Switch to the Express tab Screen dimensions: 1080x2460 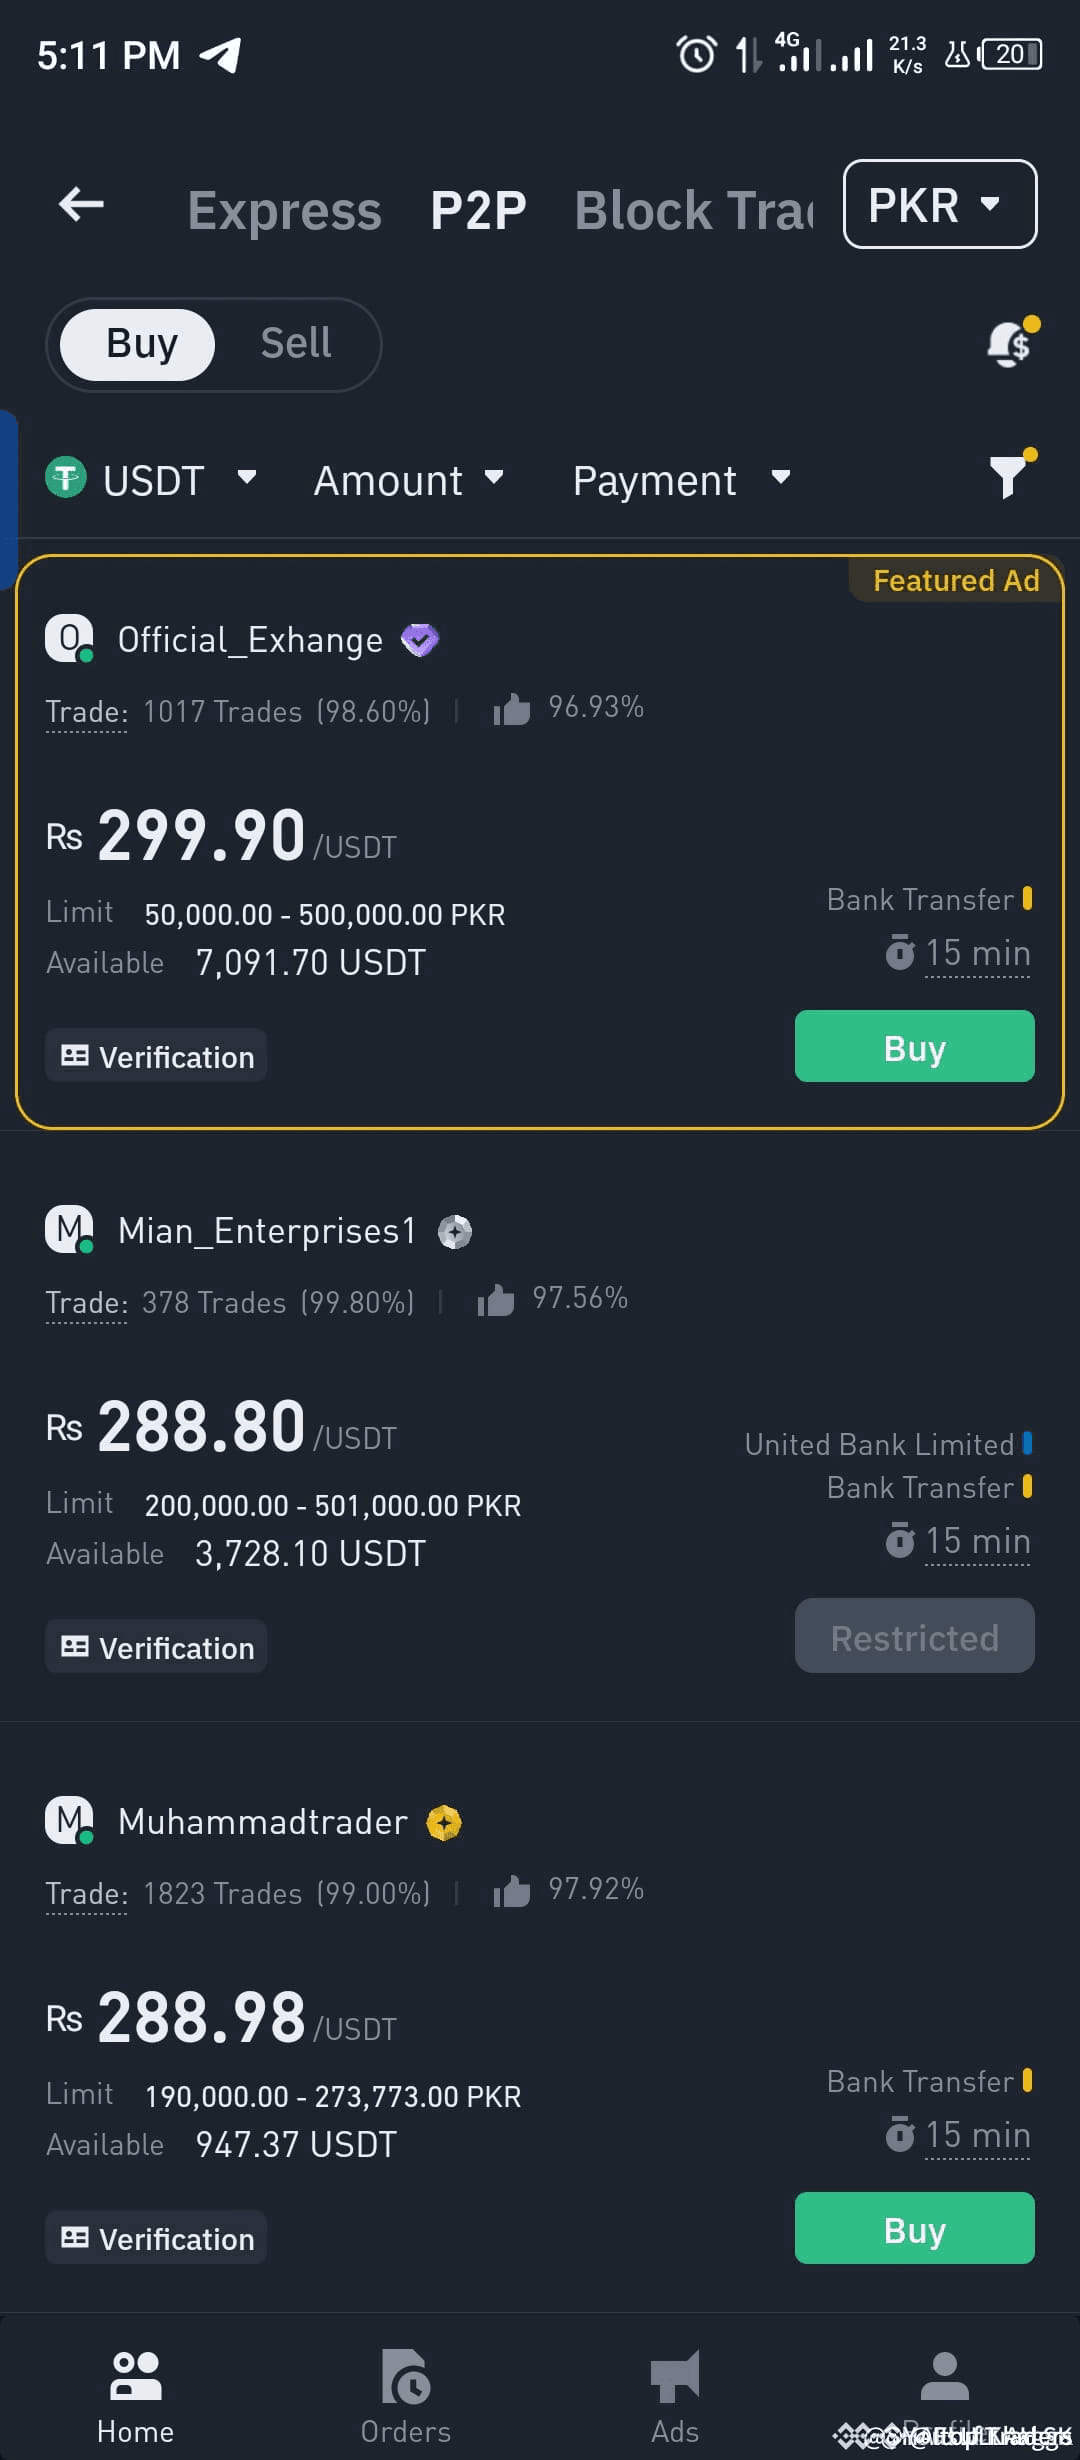coord(284,209)
